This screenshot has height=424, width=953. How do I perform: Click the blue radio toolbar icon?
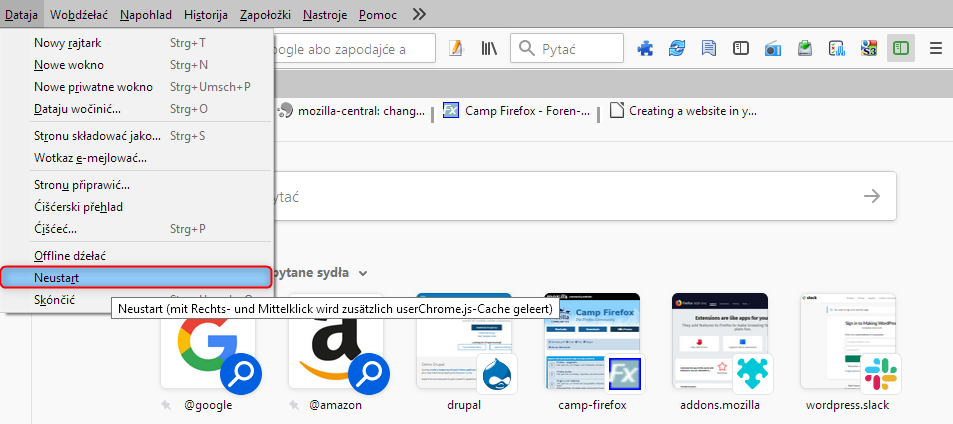pyautogui.click(x=773, y=48)
